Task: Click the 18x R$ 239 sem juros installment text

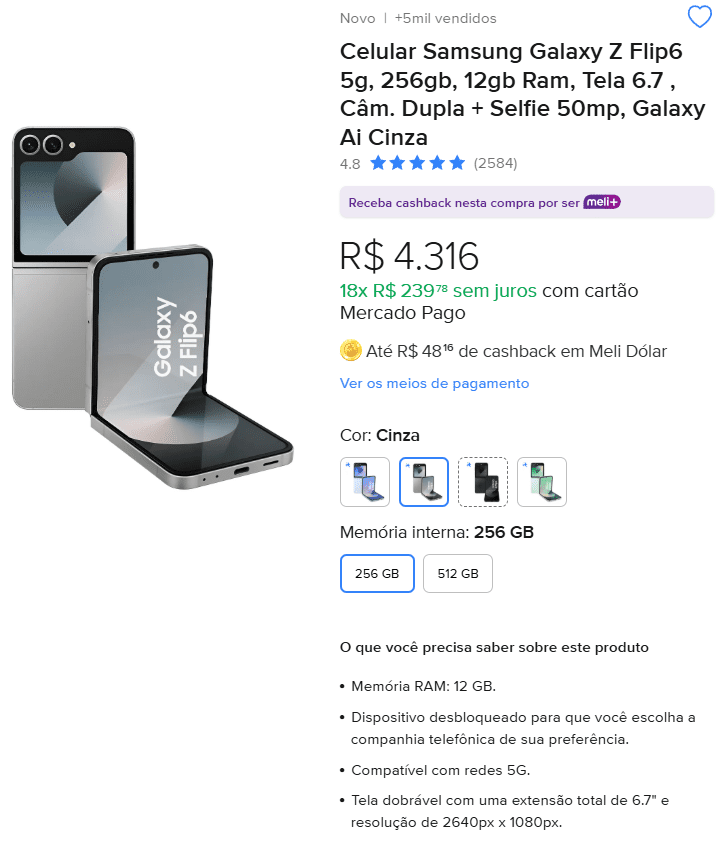Action: pyautogui.click(x=438, y=291)
